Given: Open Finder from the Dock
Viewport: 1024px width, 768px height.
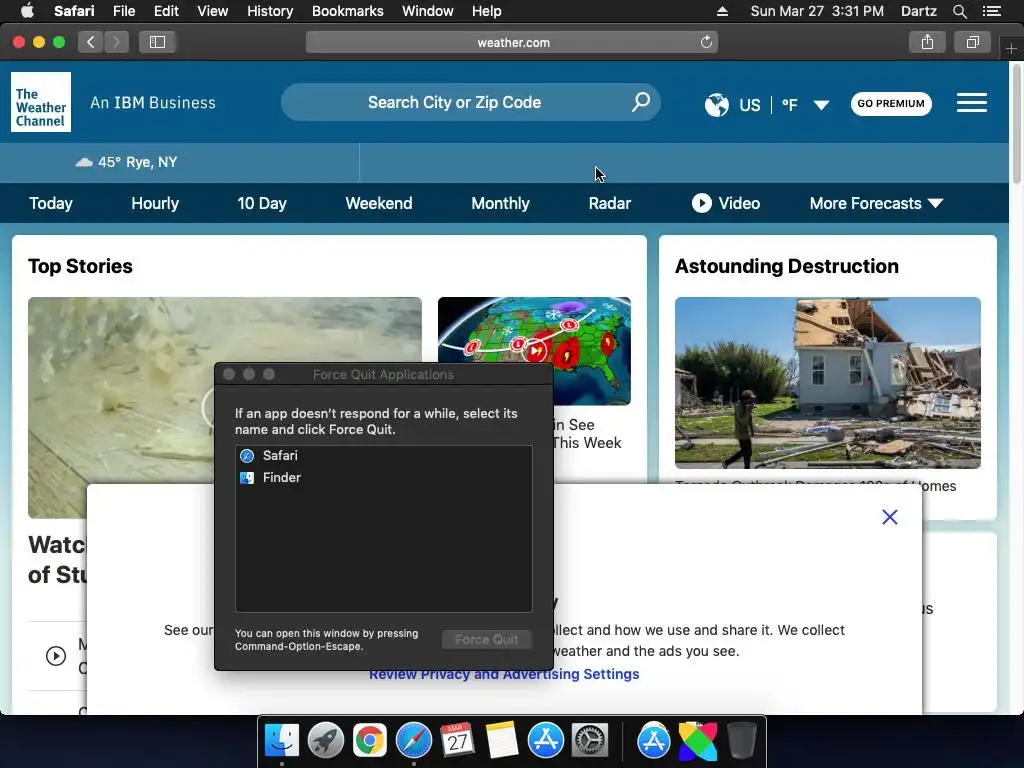Looking at the screenshot, I should click(x=281, y=741).
